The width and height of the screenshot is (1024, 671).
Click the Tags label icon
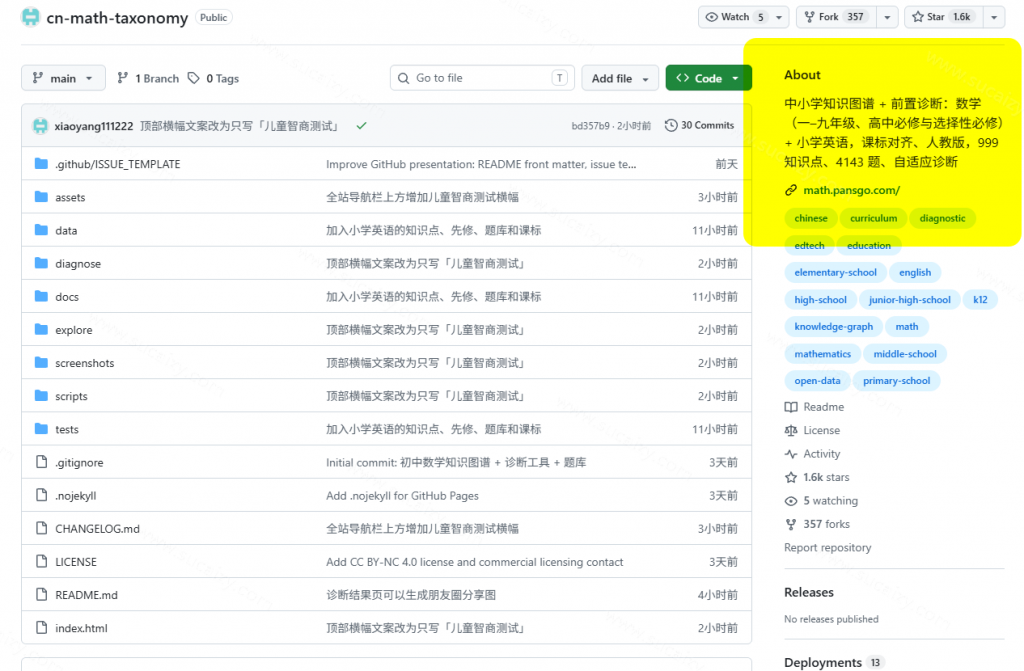193,78
